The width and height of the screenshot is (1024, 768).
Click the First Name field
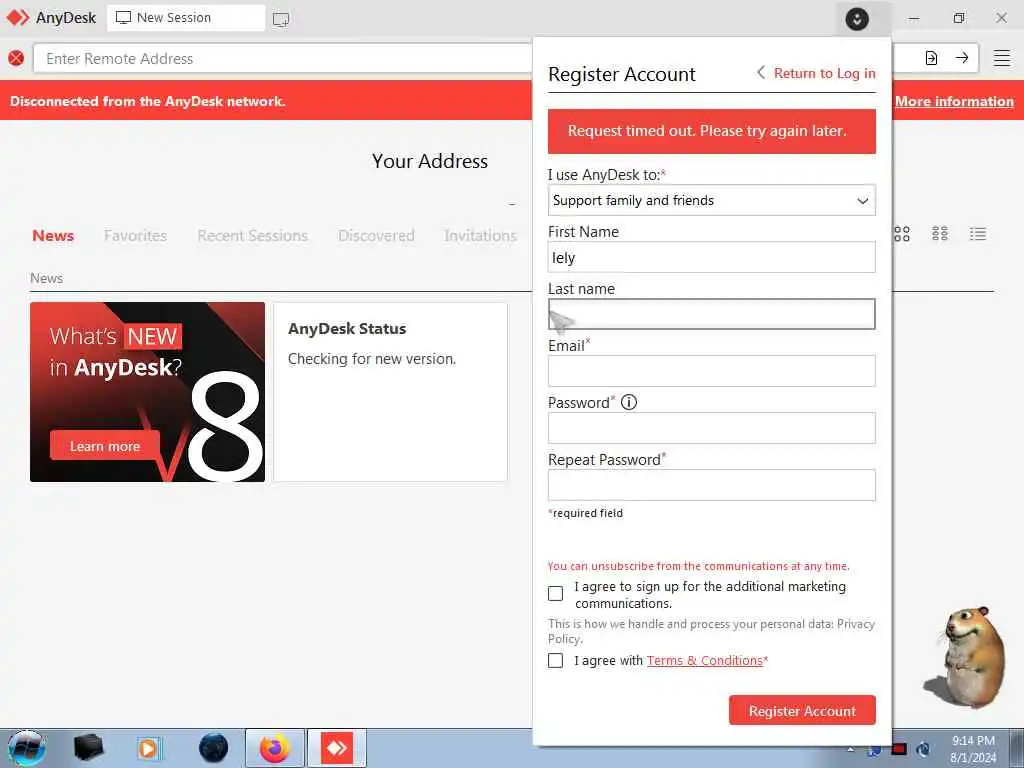tap(711, 257)
